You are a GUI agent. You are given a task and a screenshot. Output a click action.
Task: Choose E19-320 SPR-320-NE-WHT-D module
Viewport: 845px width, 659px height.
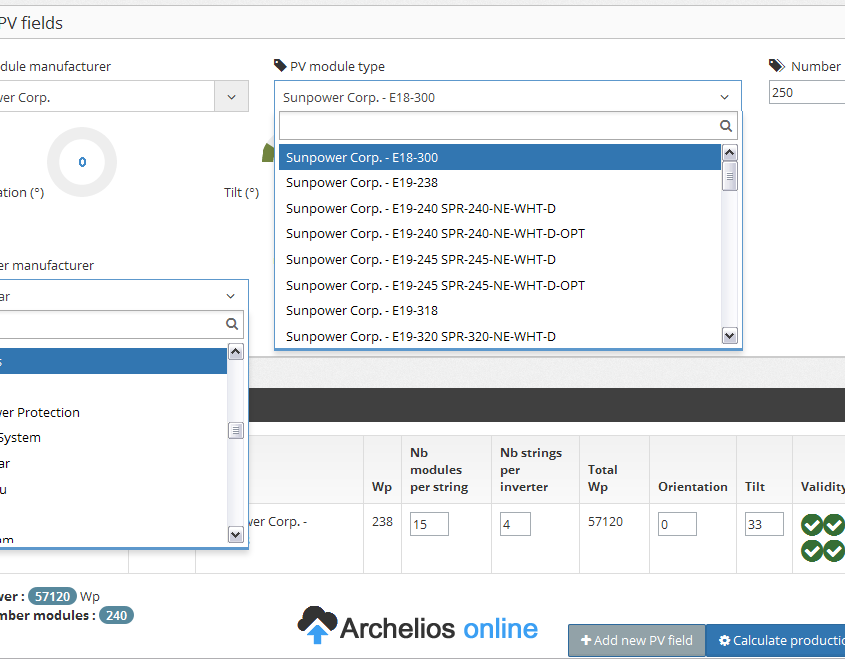coord(500,337)
